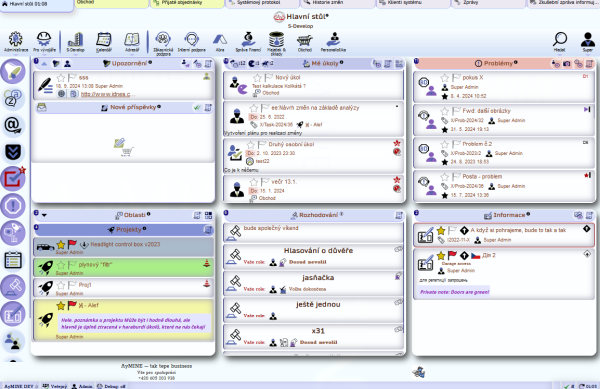The image size is (600, 389).
Task: Toggle the flag on Proj1 project
Action: point(72,285)
